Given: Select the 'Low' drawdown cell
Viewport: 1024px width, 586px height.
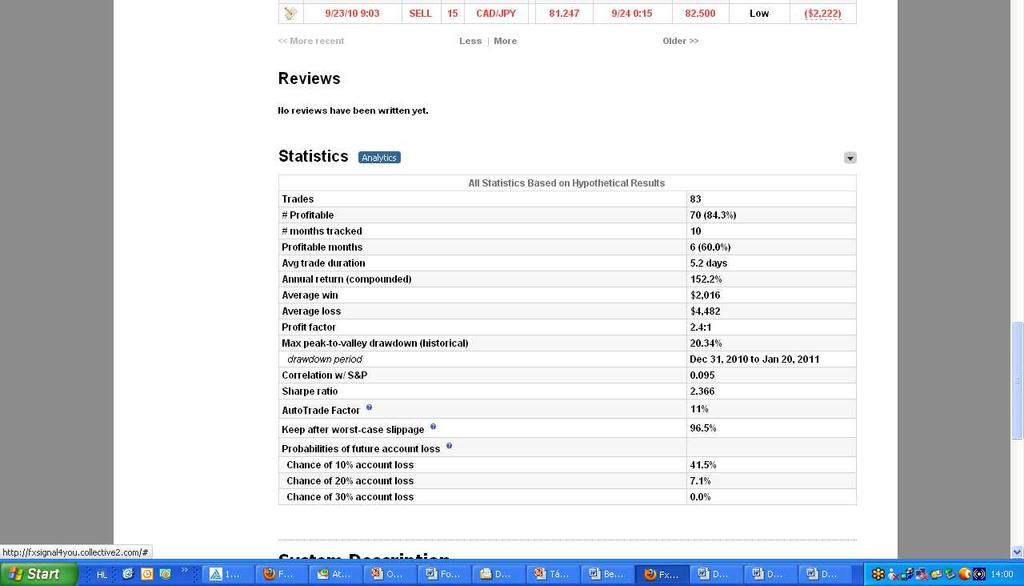Looking at the screenshot, I should tap(759, 13).
